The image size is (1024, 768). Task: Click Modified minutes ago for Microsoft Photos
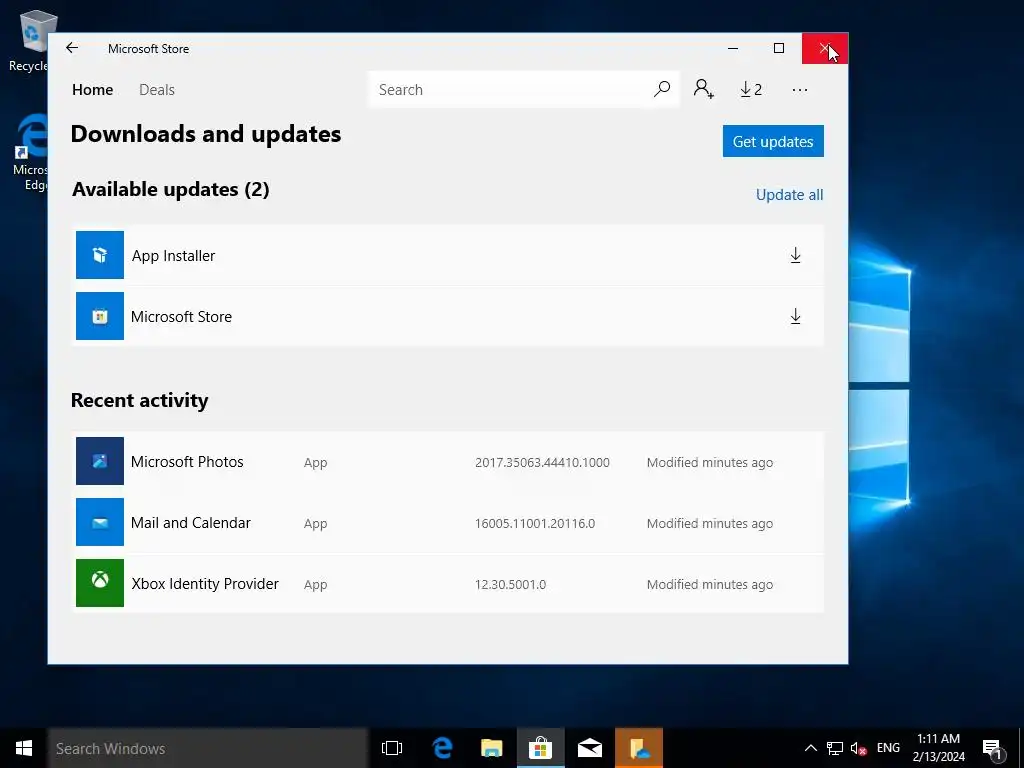pos(710,462)
